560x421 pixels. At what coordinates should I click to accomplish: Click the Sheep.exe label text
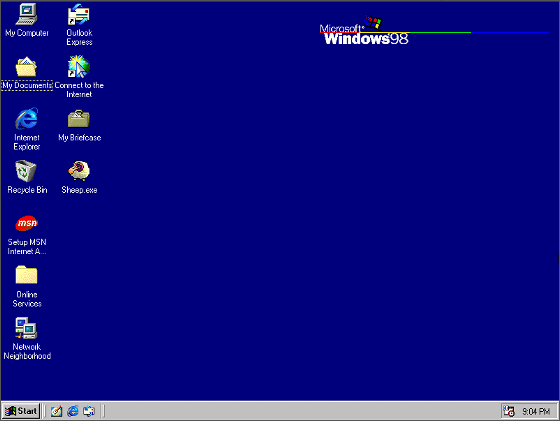point(79,190)
